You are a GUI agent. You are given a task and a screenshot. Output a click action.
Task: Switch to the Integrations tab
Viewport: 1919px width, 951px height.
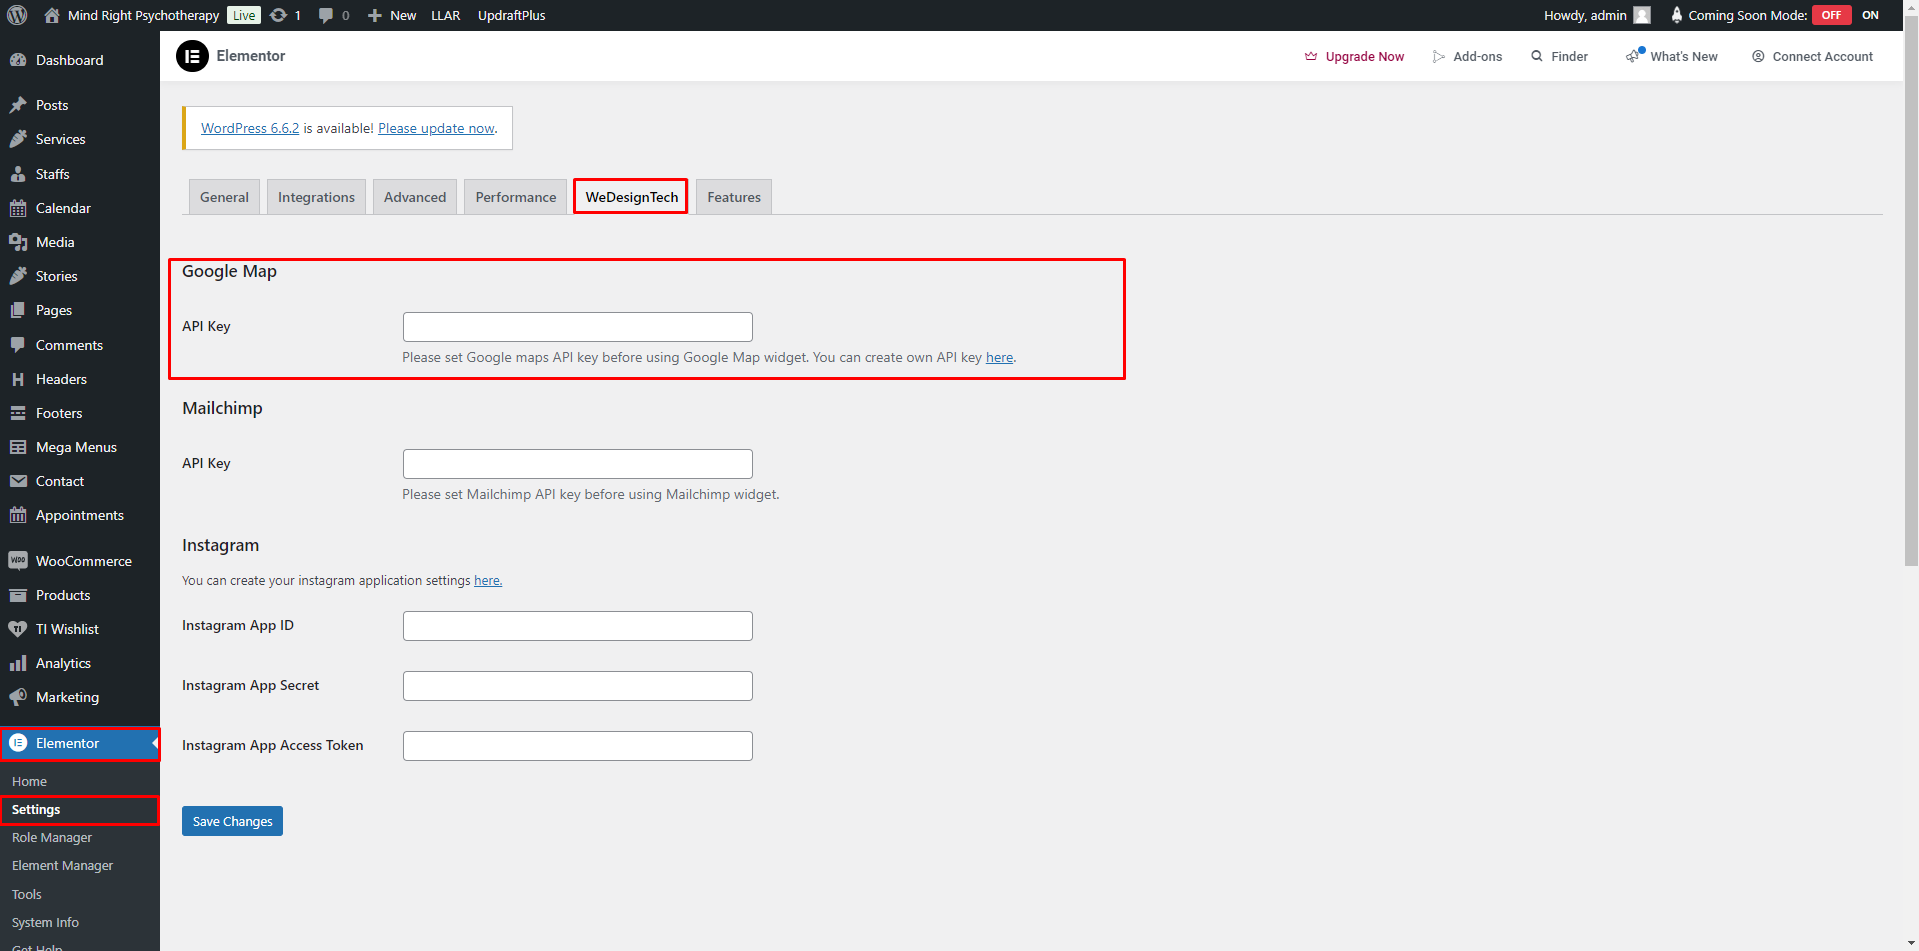click(316, 197)
